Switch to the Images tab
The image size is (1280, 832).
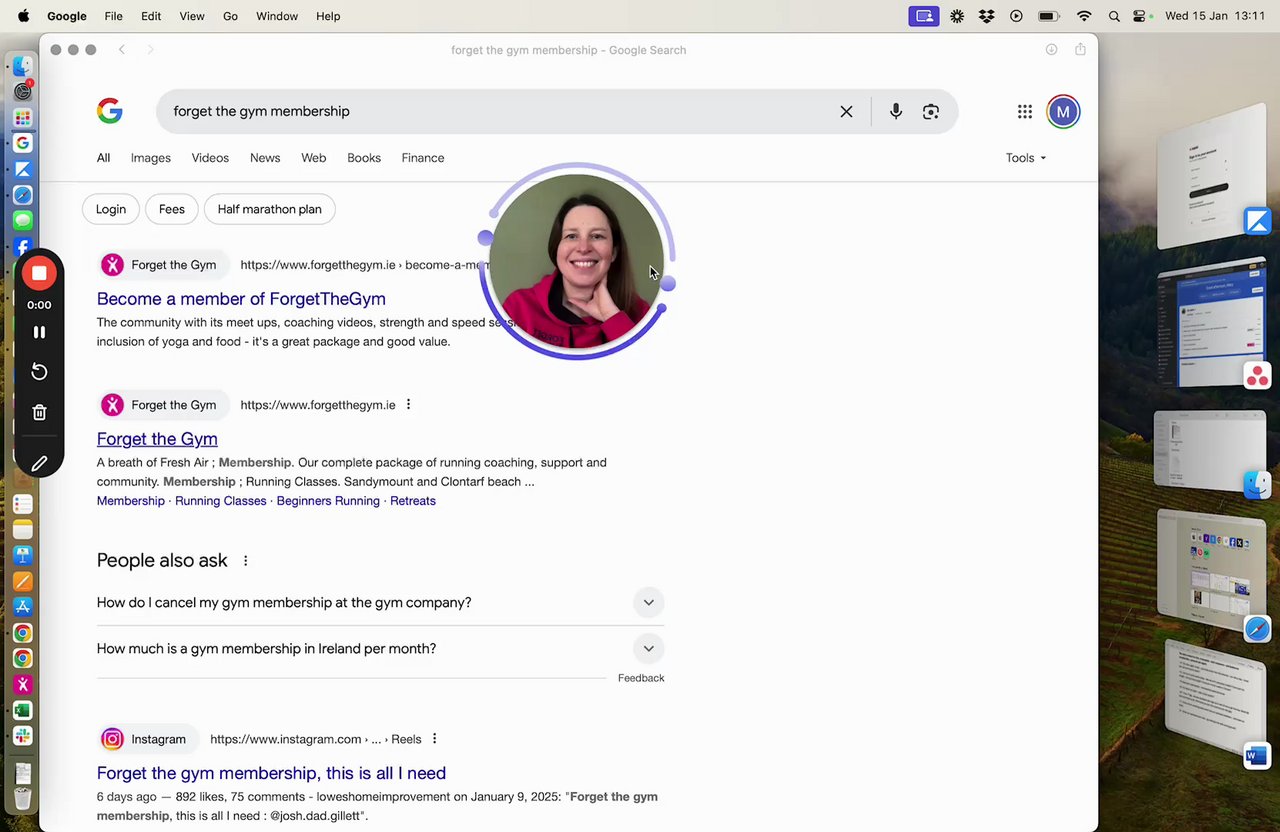tap(151, 158)
